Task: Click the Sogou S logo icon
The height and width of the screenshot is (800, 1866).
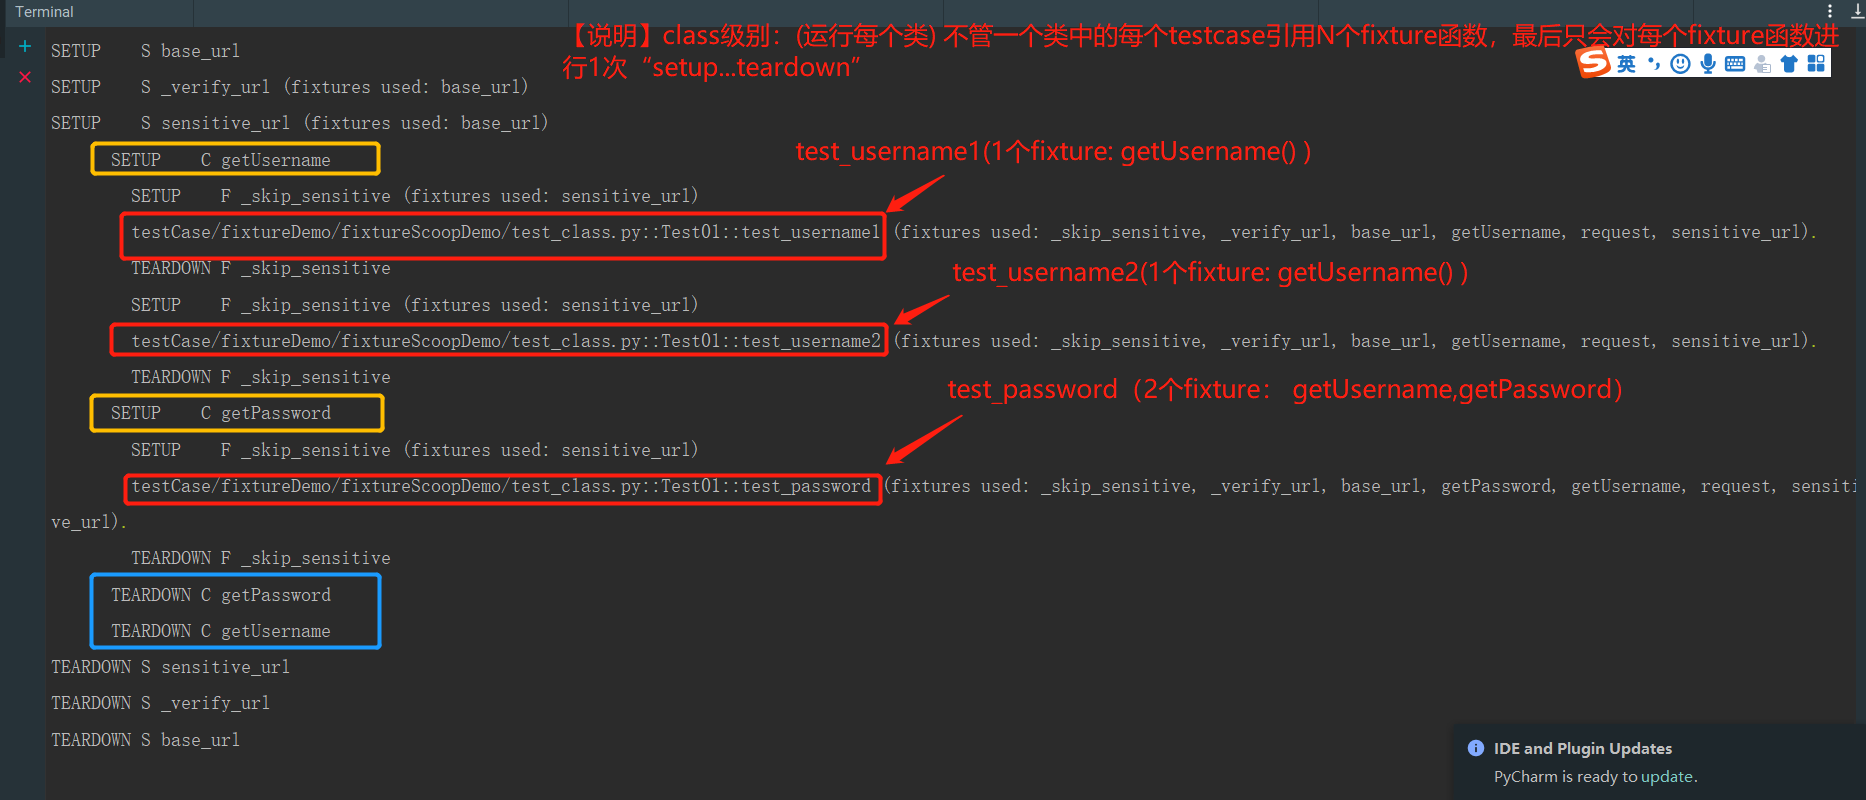Action: point(1594,62)
